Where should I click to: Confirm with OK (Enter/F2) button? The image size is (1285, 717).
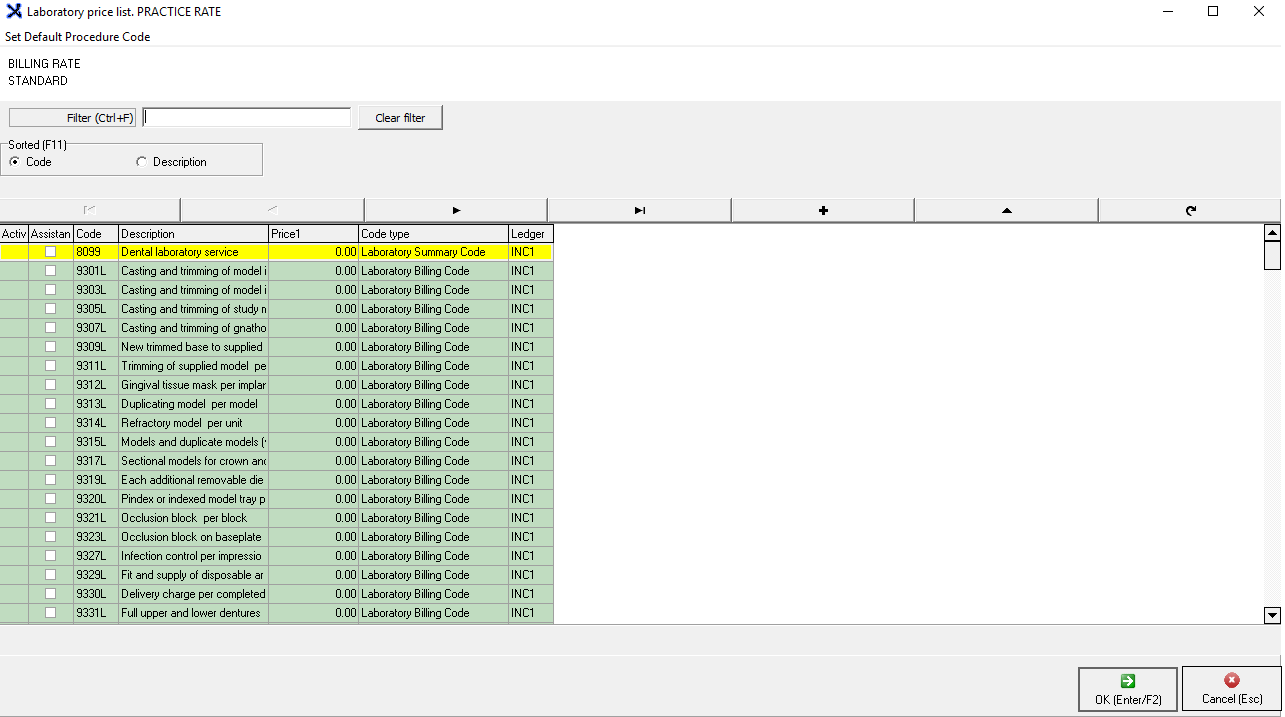tap(1127, 689)
